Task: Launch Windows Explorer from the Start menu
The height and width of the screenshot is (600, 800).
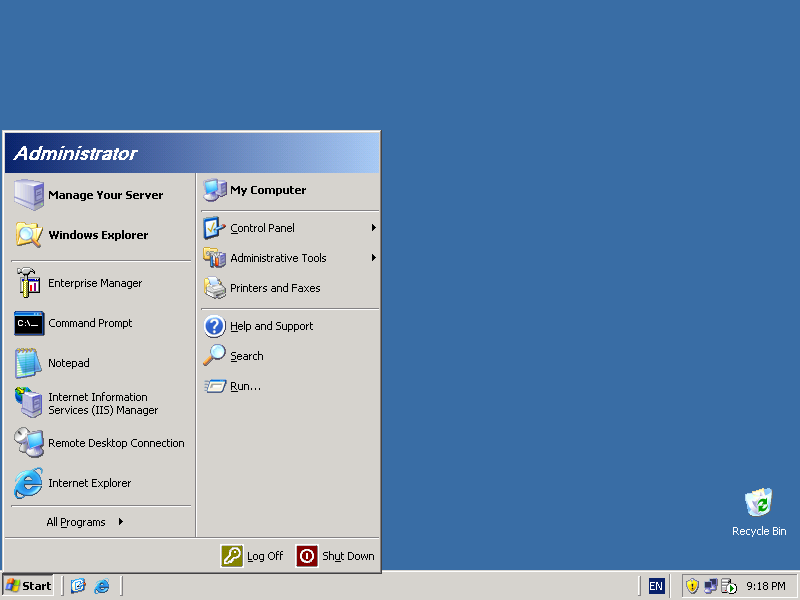Action: (98, 235)
